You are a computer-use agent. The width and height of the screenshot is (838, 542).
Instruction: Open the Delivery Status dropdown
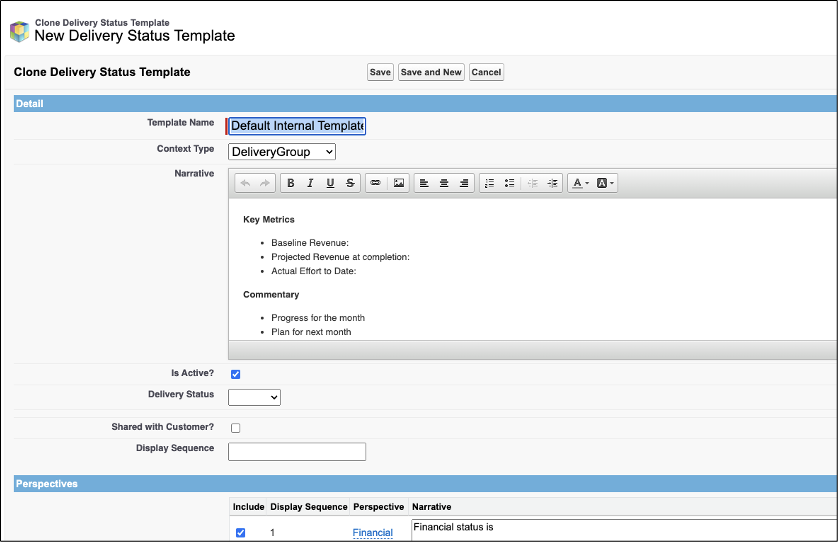coord(254,397)
